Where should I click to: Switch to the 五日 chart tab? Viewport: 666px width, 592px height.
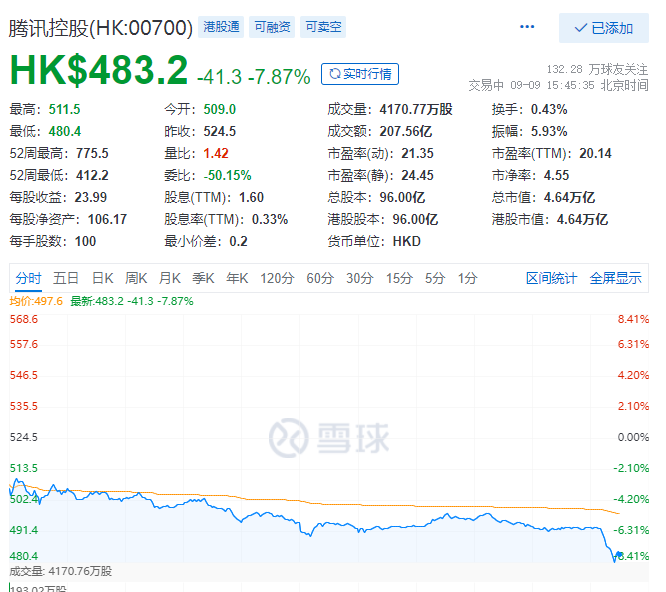tap(66, 279)
